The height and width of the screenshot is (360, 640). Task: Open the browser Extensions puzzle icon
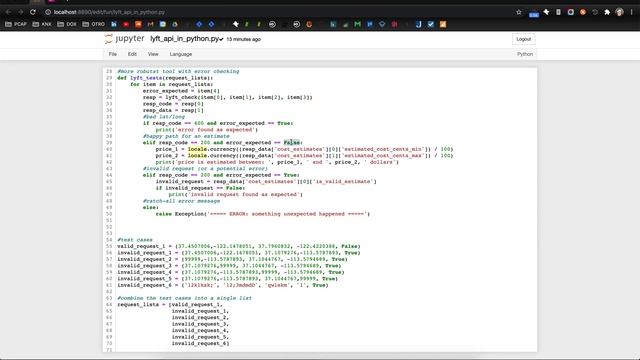click(607, 12)
